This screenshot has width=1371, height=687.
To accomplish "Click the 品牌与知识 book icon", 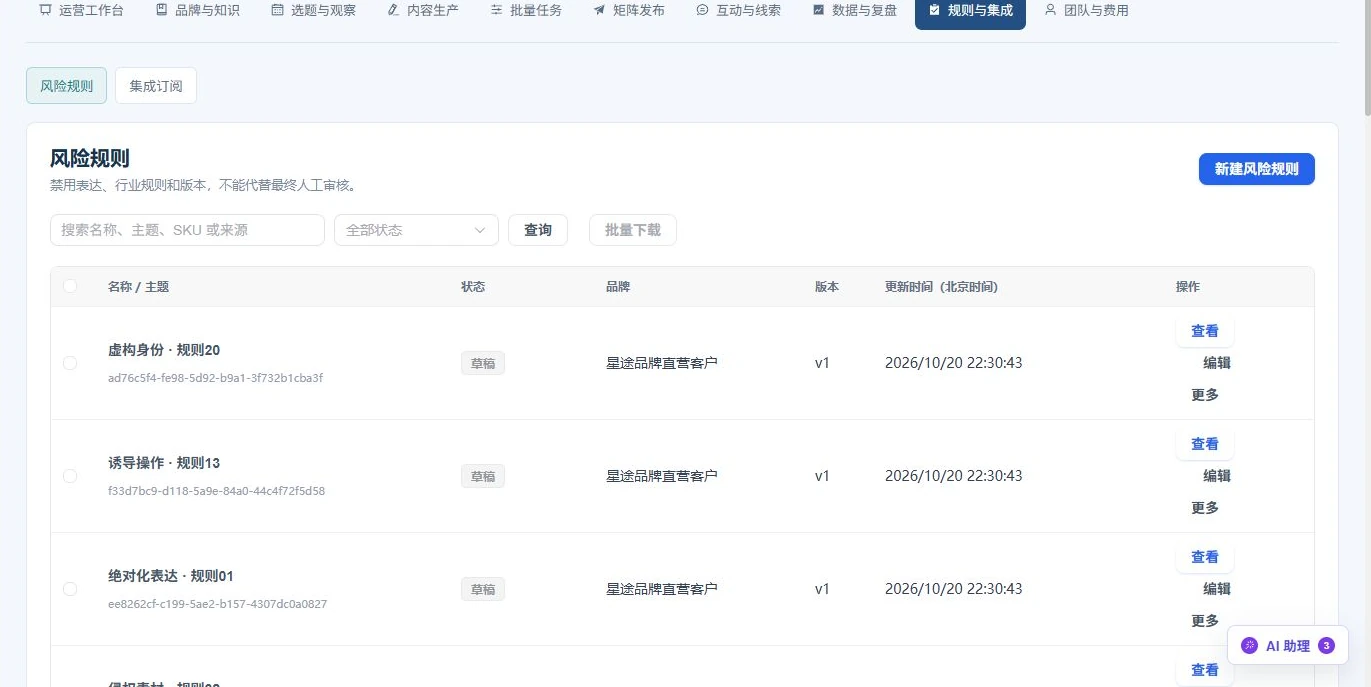I will pos(161,10).
